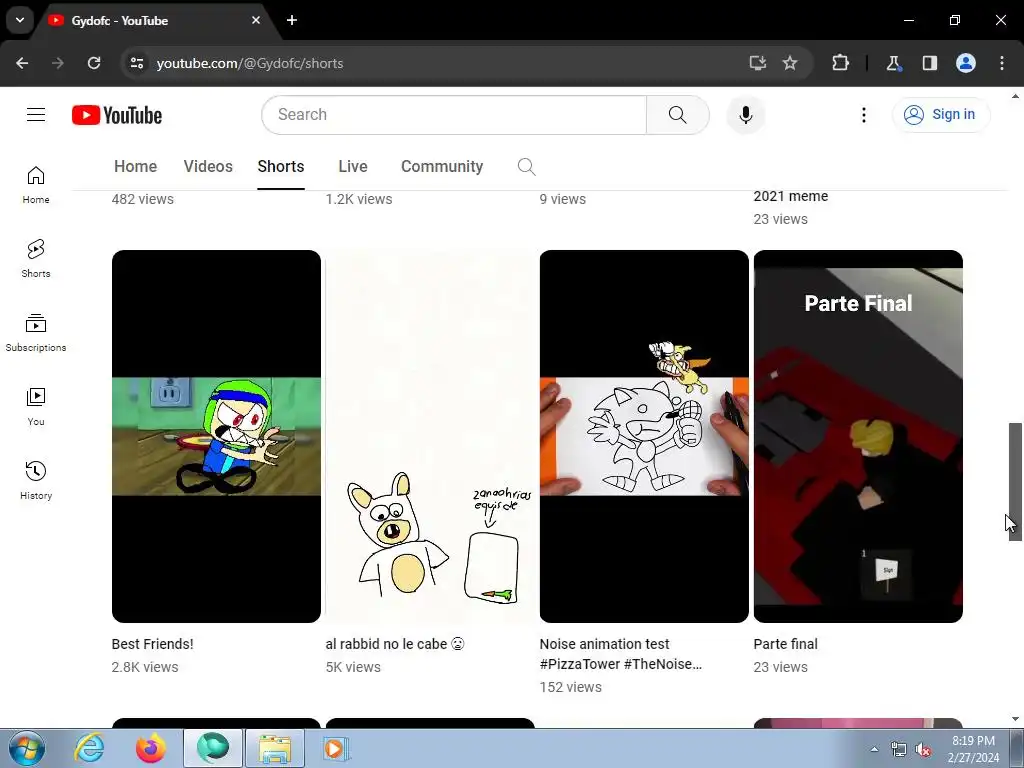Play the Best Friends! short thumbnail
Image resolution: width=1024 pixels, height=768 pixels.
[x=216, y=436]
